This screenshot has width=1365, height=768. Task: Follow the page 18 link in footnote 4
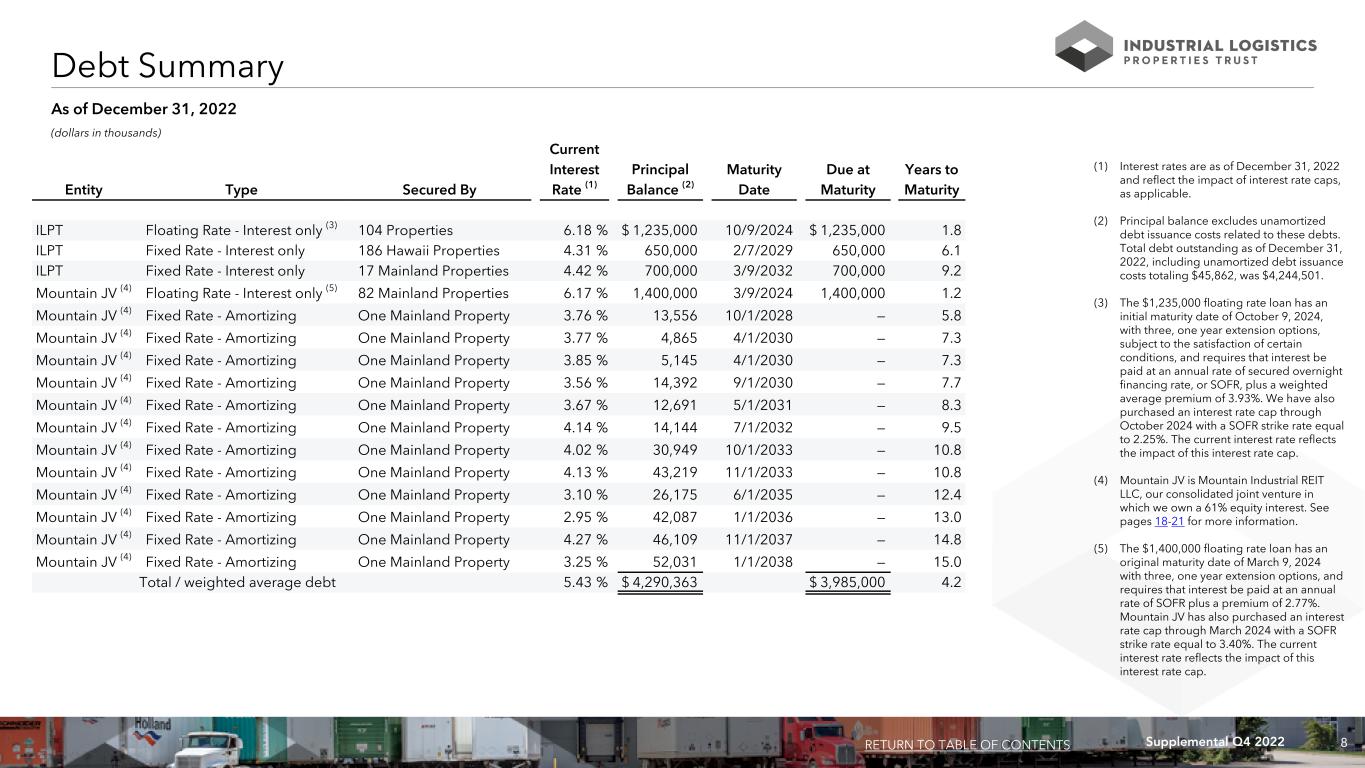click(1160, 521)
